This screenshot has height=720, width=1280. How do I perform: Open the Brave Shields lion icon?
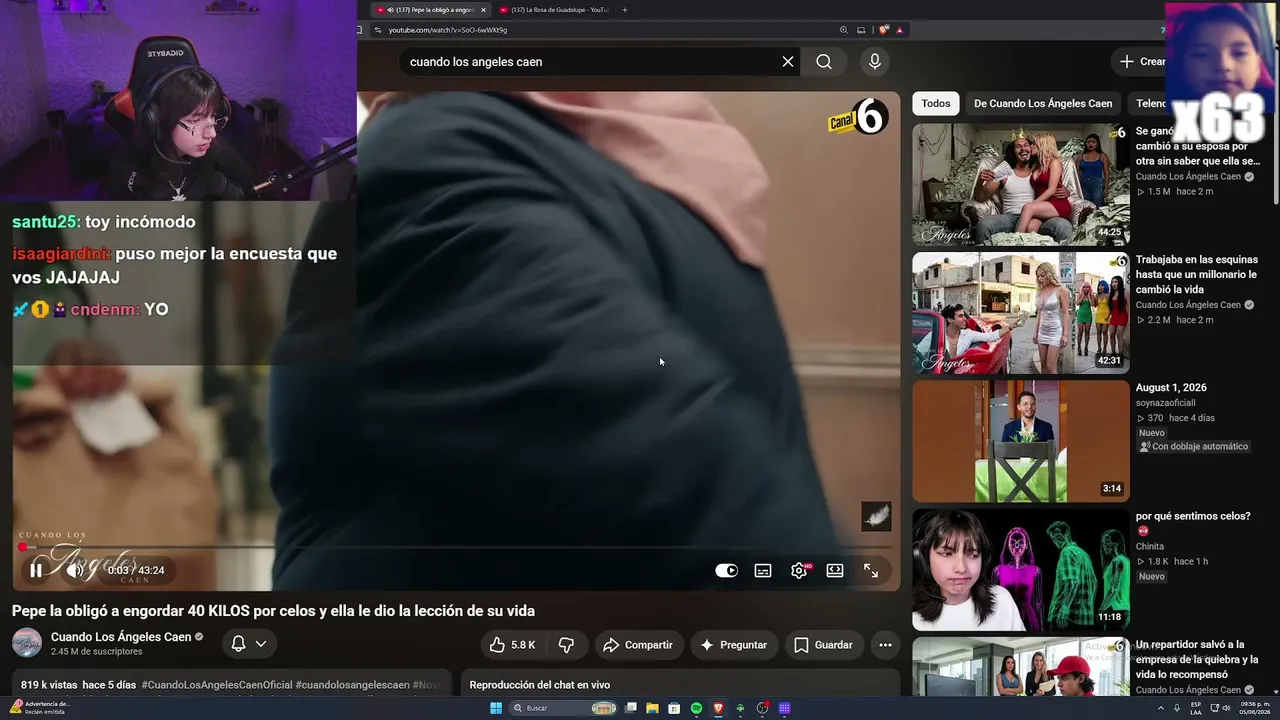point(884,30)
